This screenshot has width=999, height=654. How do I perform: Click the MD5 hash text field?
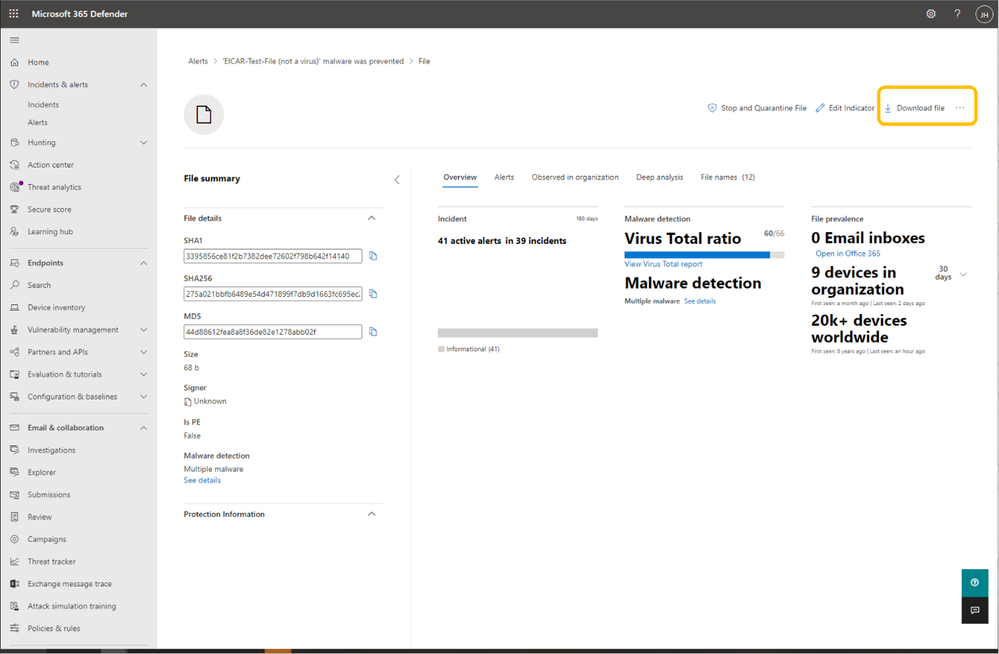tap(273, 332)
